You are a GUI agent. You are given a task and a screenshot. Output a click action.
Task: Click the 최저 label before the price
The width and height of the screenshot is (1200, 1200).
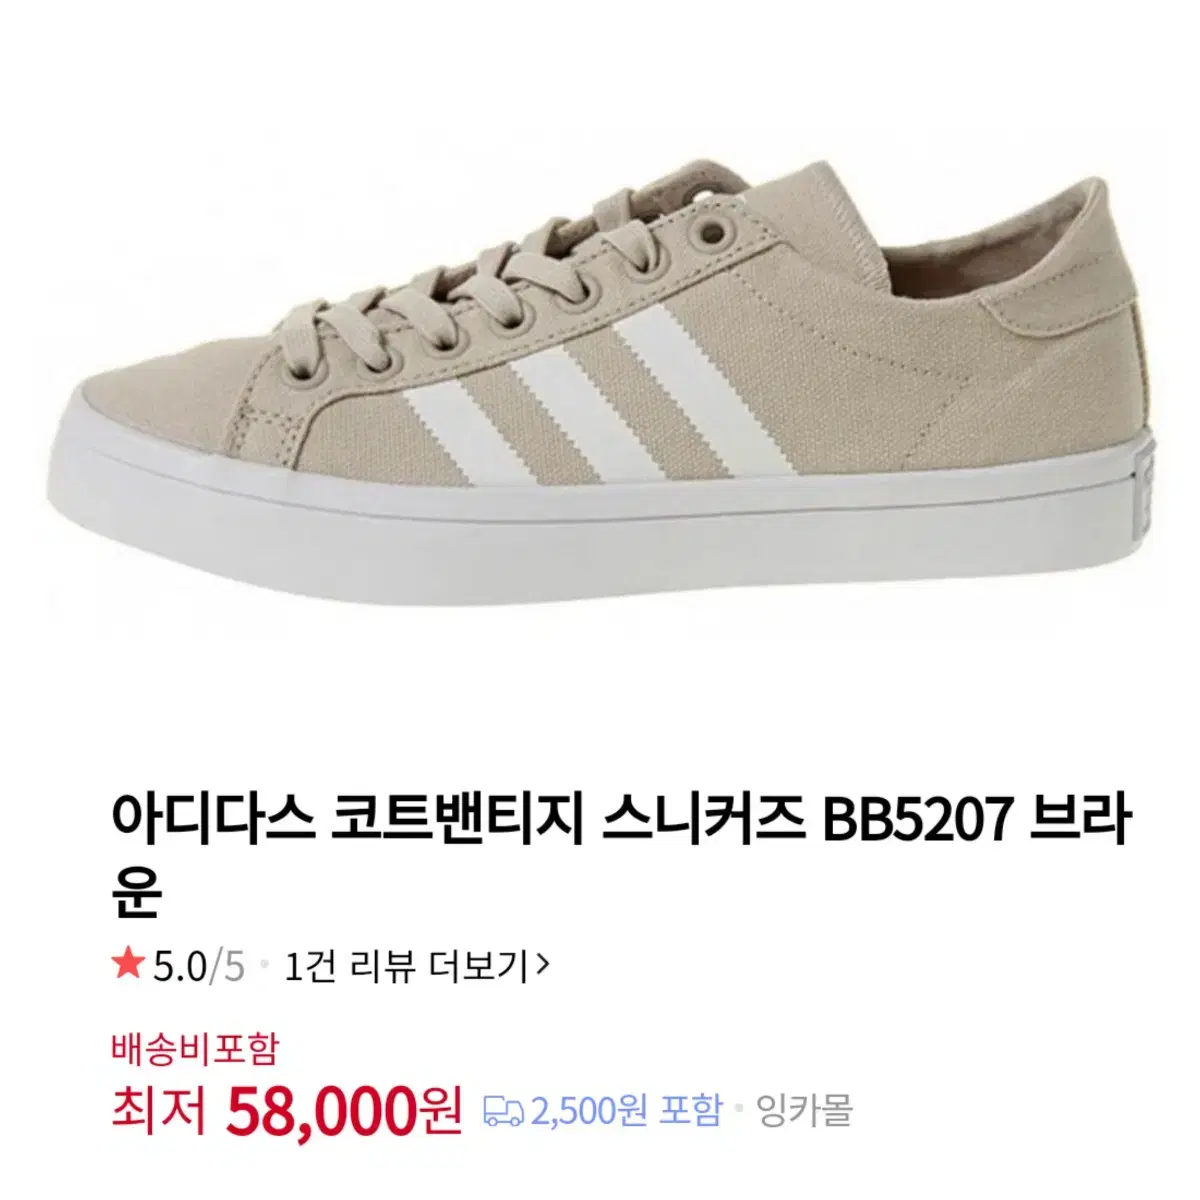pyautogui.click(x=160, y=1110)
